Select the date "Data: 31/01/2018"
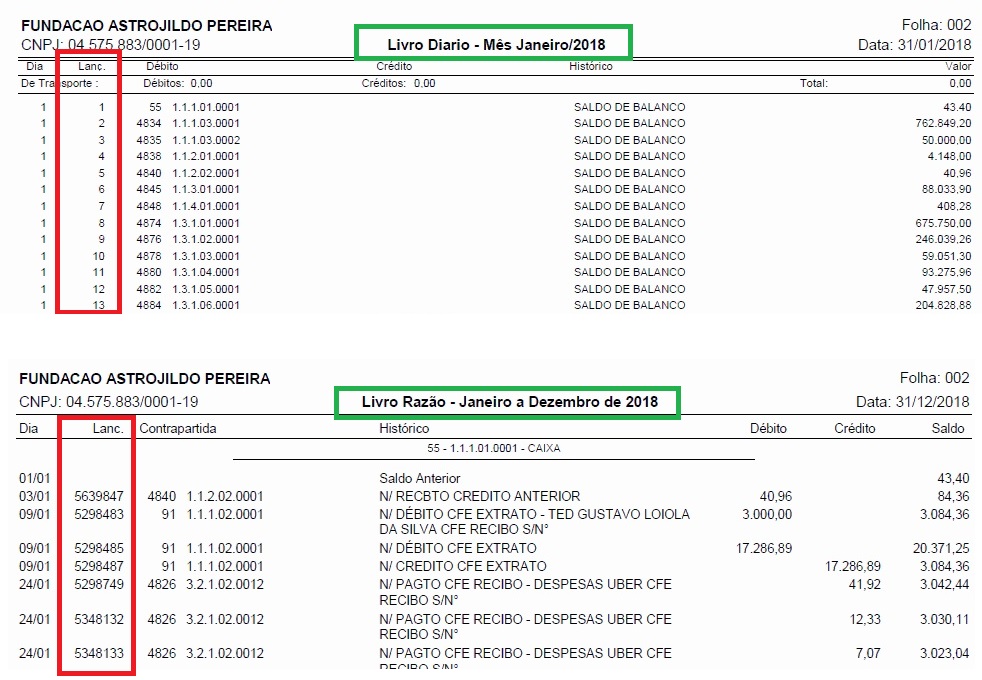The width and height of the screenshot is (982, 680). (914, 44)
